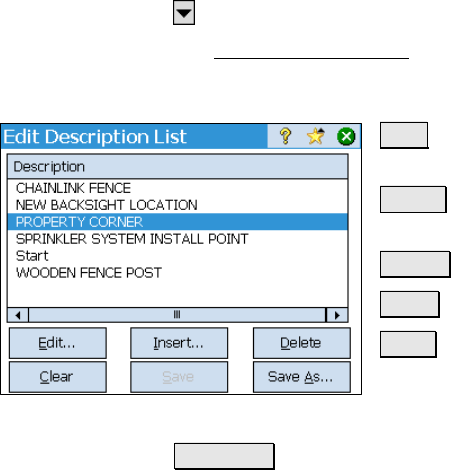Click the yellow star favorites icon

coord(315,136)
